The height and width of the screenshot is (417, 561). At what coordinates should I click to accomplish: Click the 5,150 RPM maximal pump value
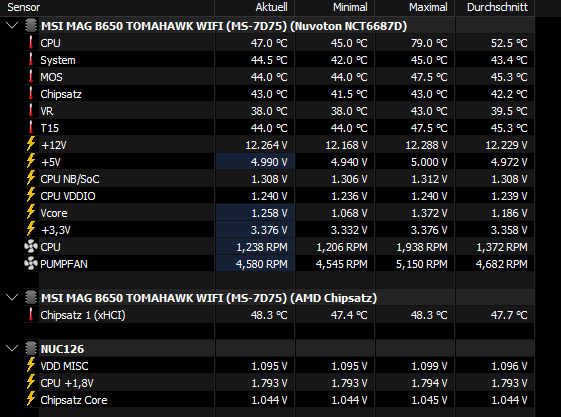(x=421, y=264)
